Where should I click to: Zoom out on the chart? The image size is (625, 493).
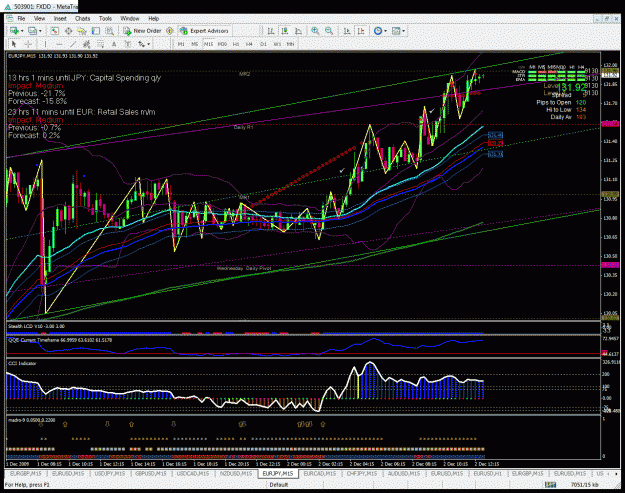tap(329, 31)
